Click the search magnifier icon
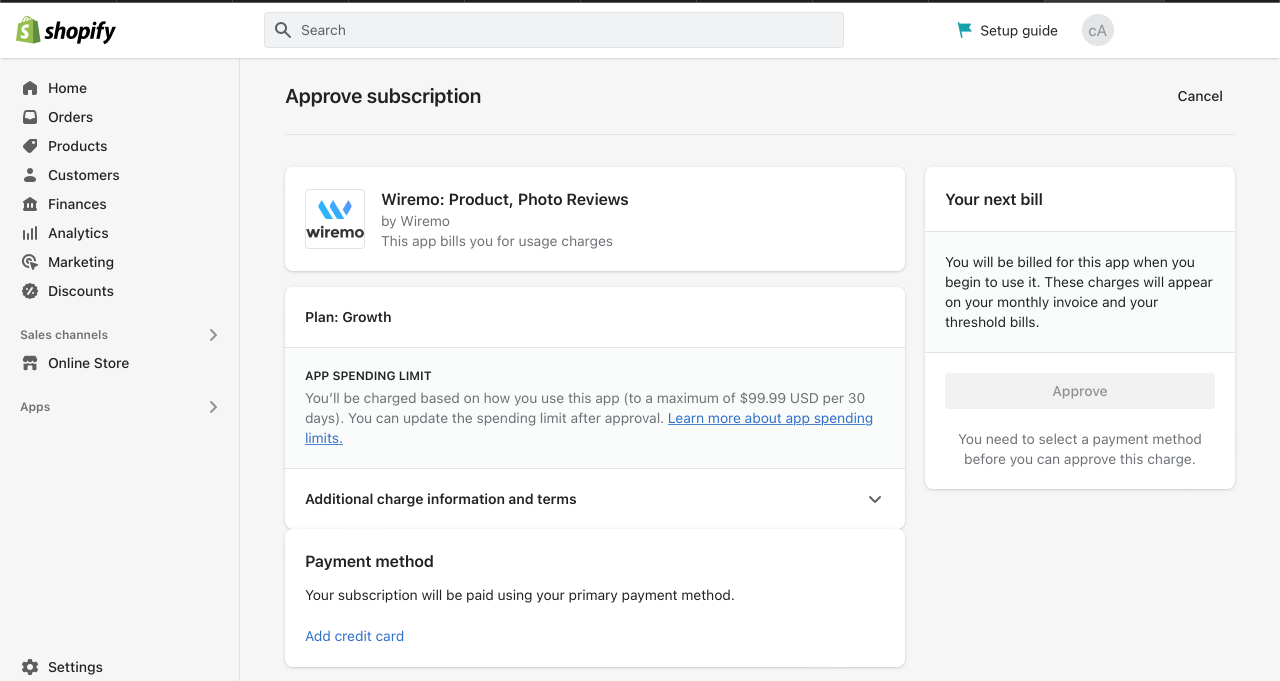Viewport: 1280px width, 681px height. (283, 30)
